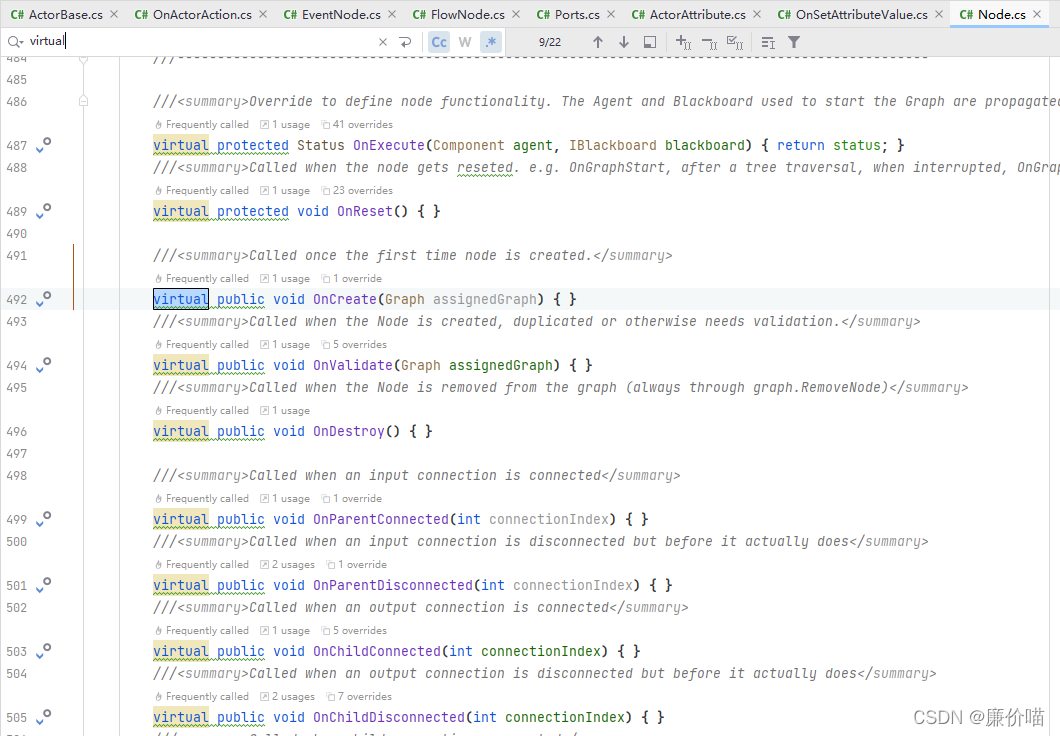Open search history dropdown magnifier icon
The image size is (1060, 736).
(15, 42)
